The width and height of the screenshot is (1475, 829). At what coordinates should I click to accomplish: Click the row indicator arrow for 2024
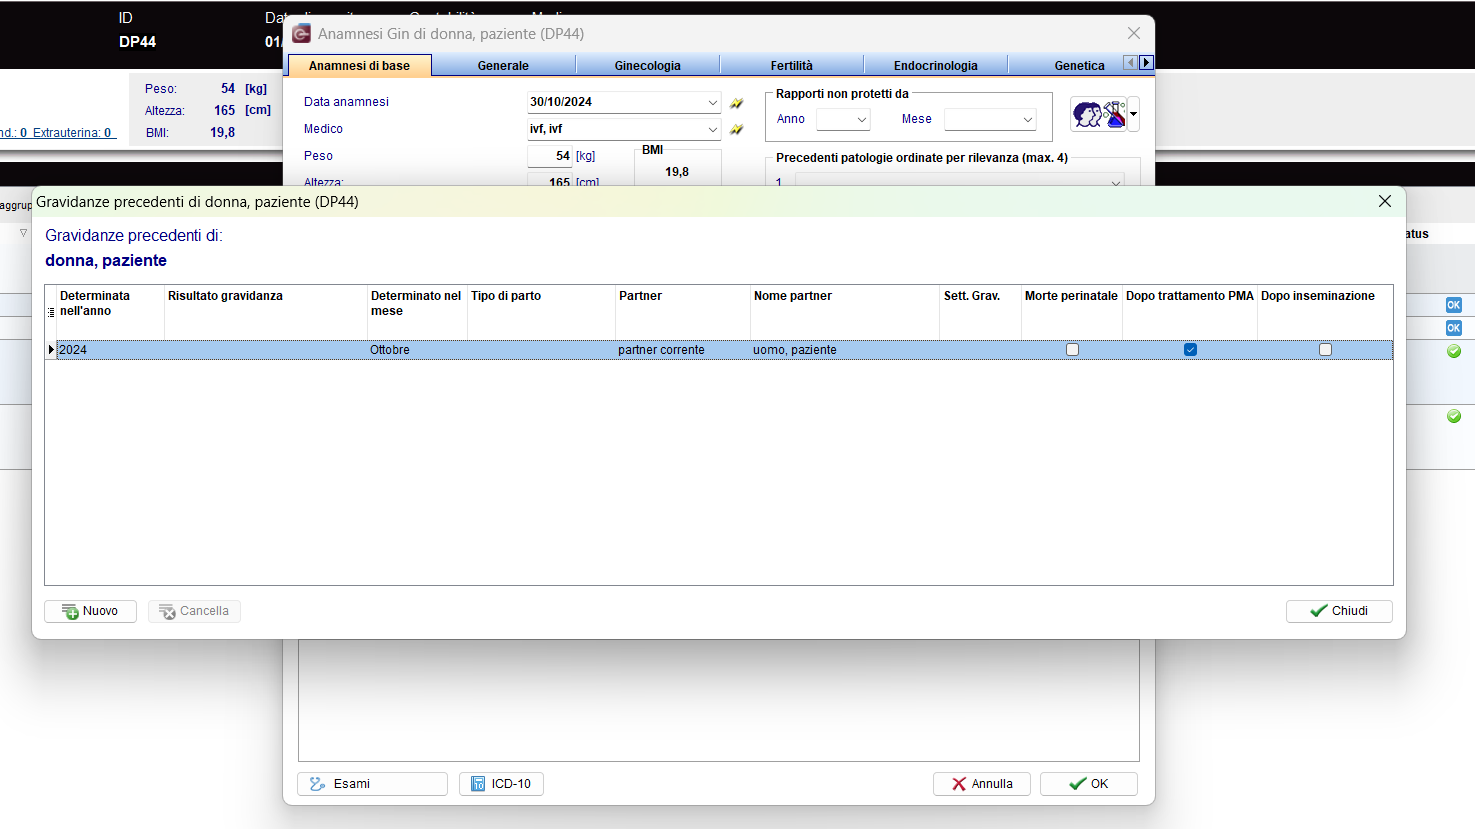tap(51, 350)
